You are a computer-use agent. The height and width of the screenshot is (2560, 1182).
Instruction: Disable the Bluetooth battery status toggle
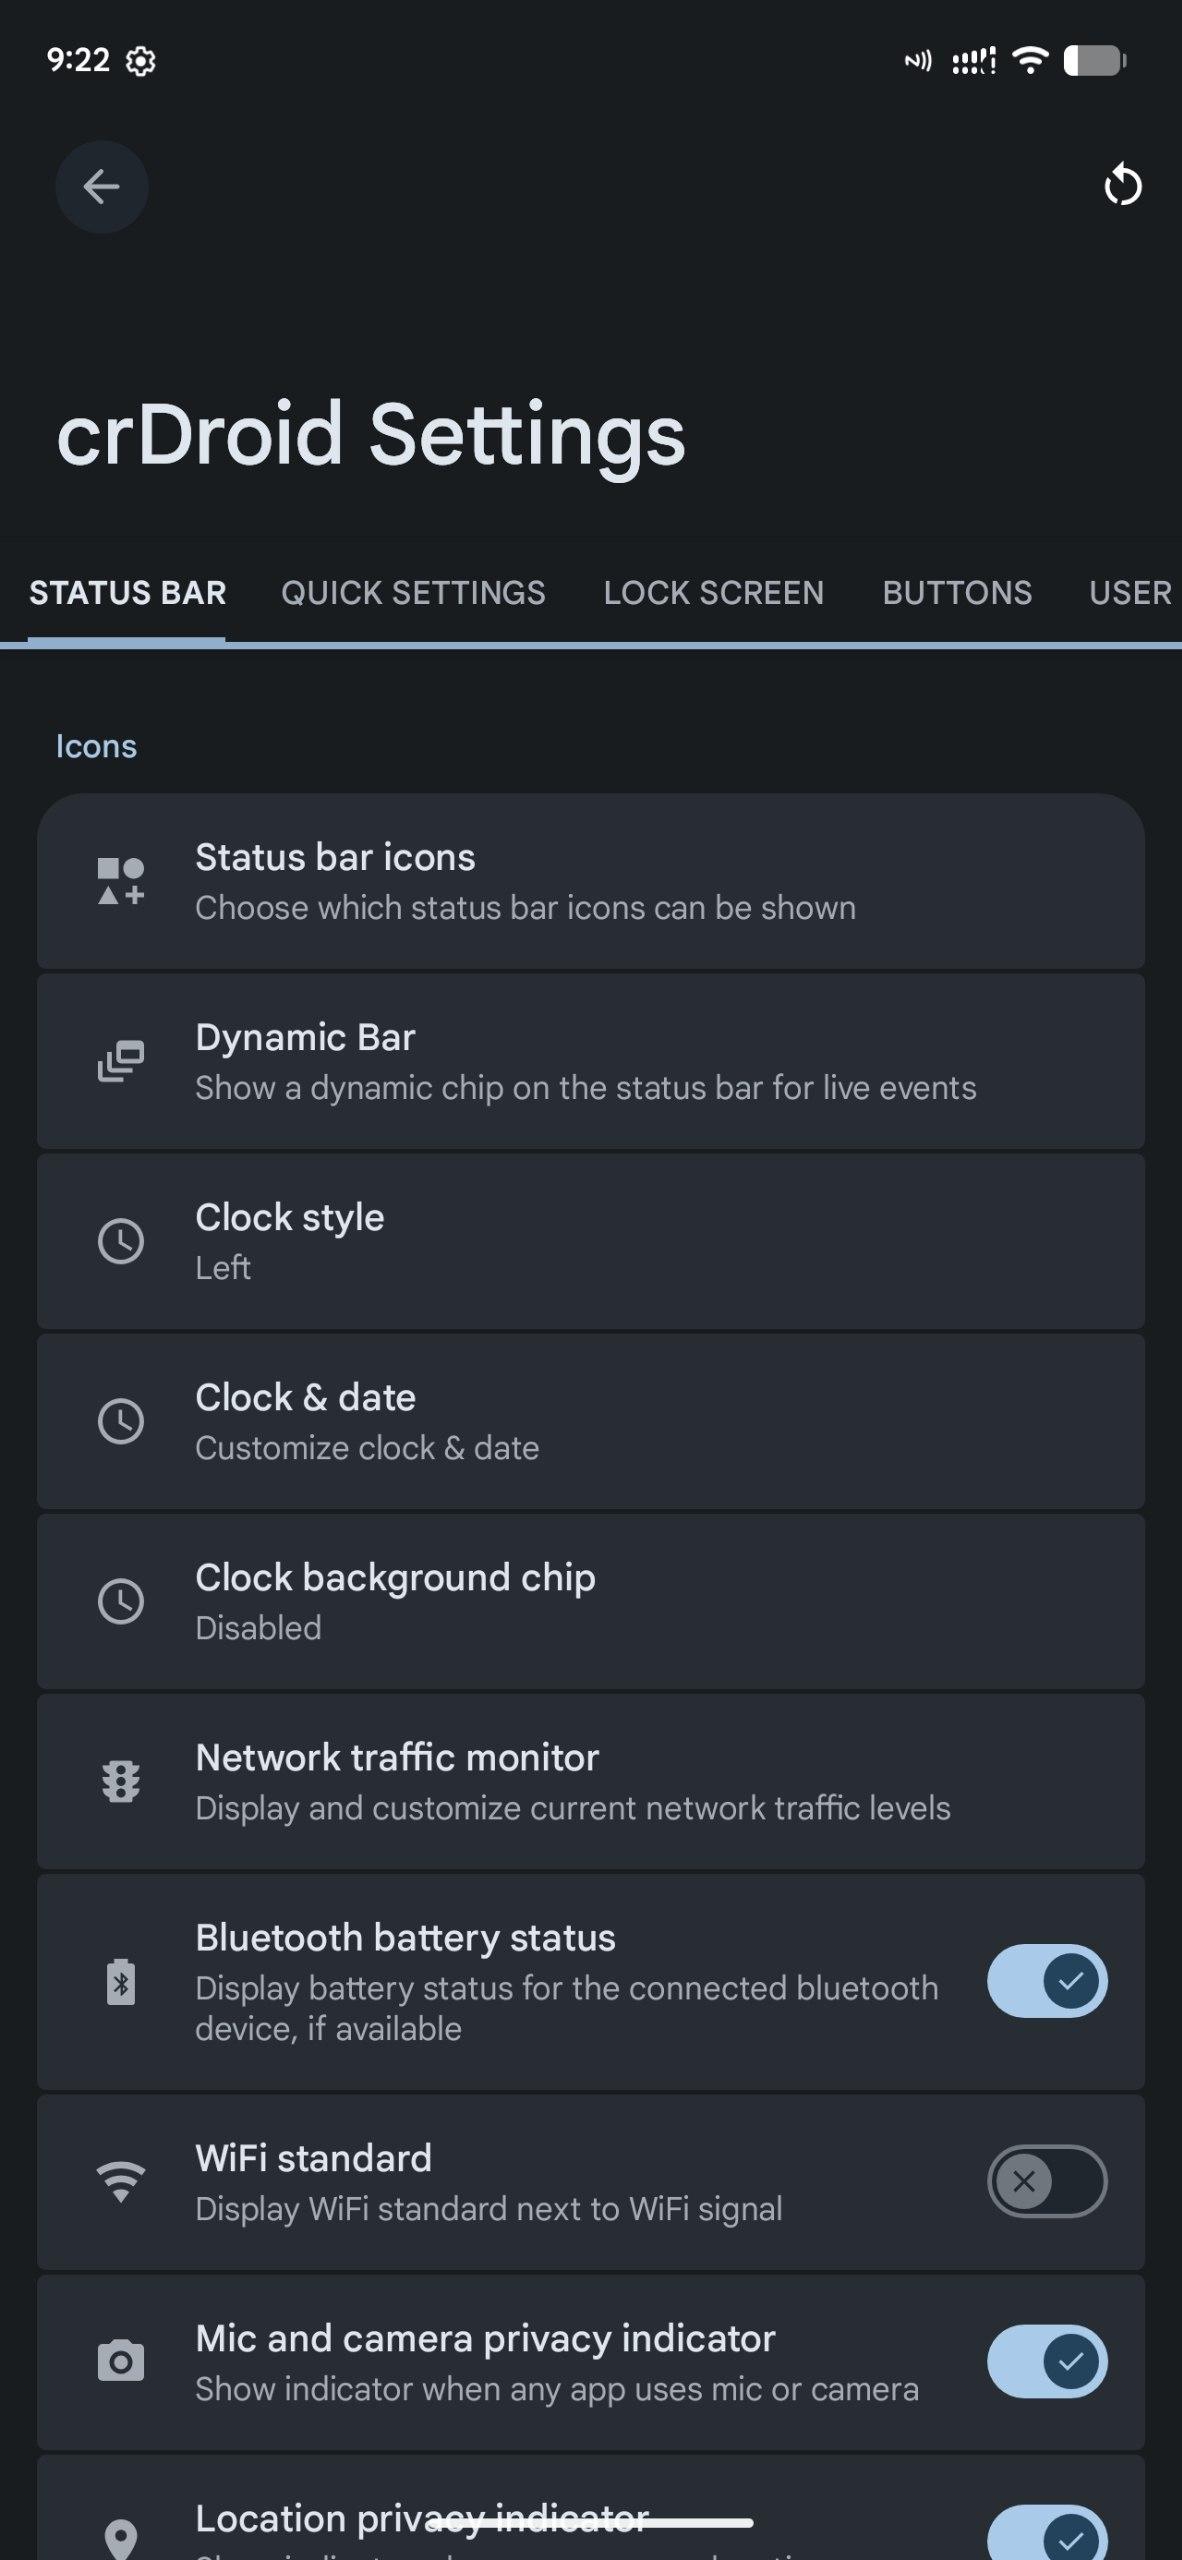click(x=1046, y=1981)
